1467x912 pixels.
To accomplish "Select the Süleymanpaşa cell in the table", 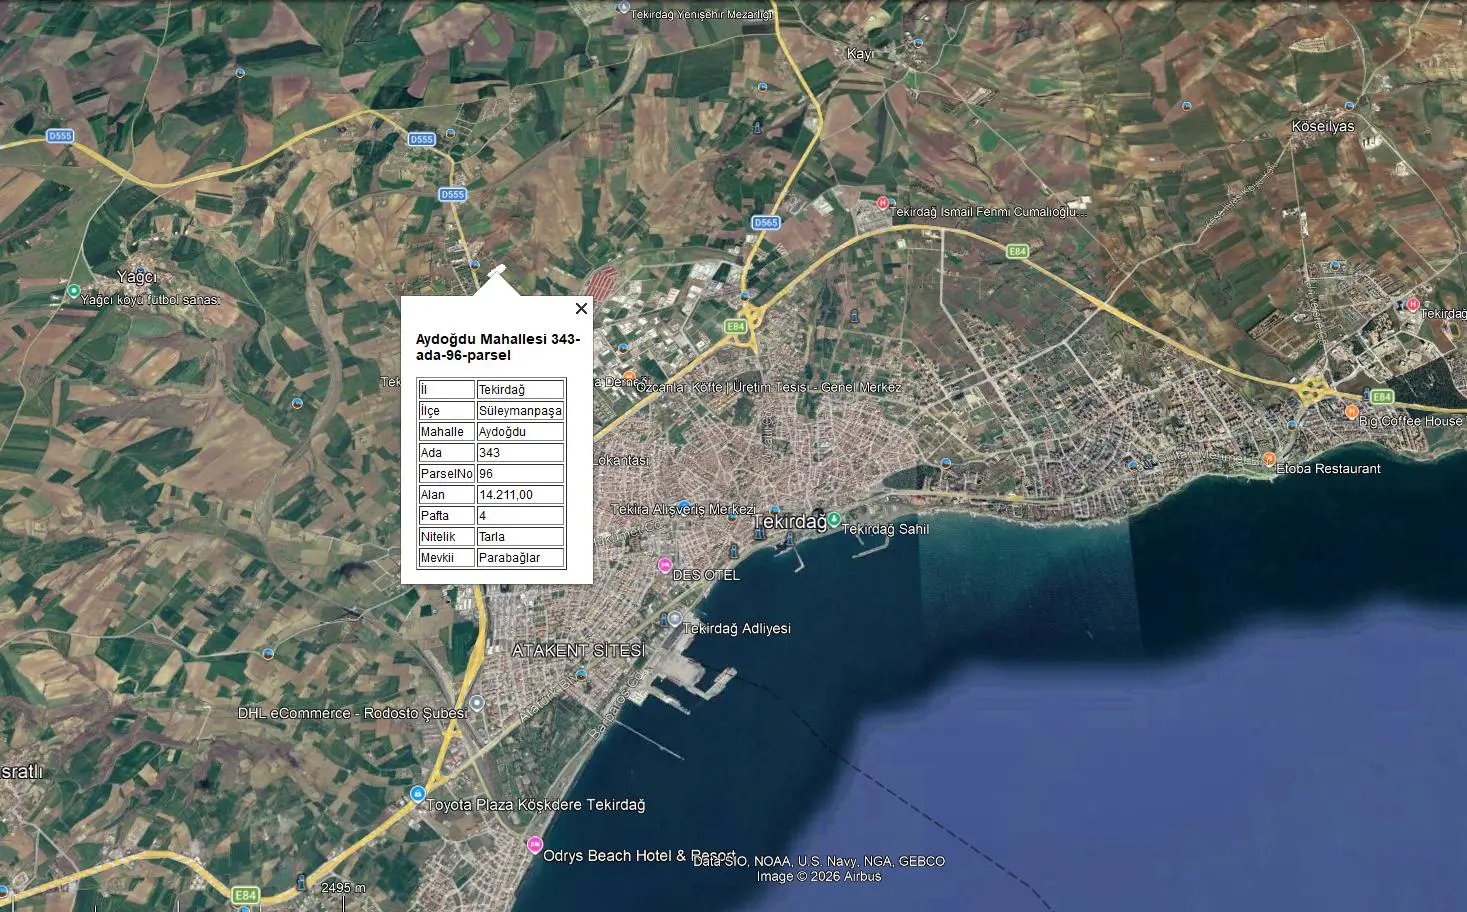I will point(520,411).
